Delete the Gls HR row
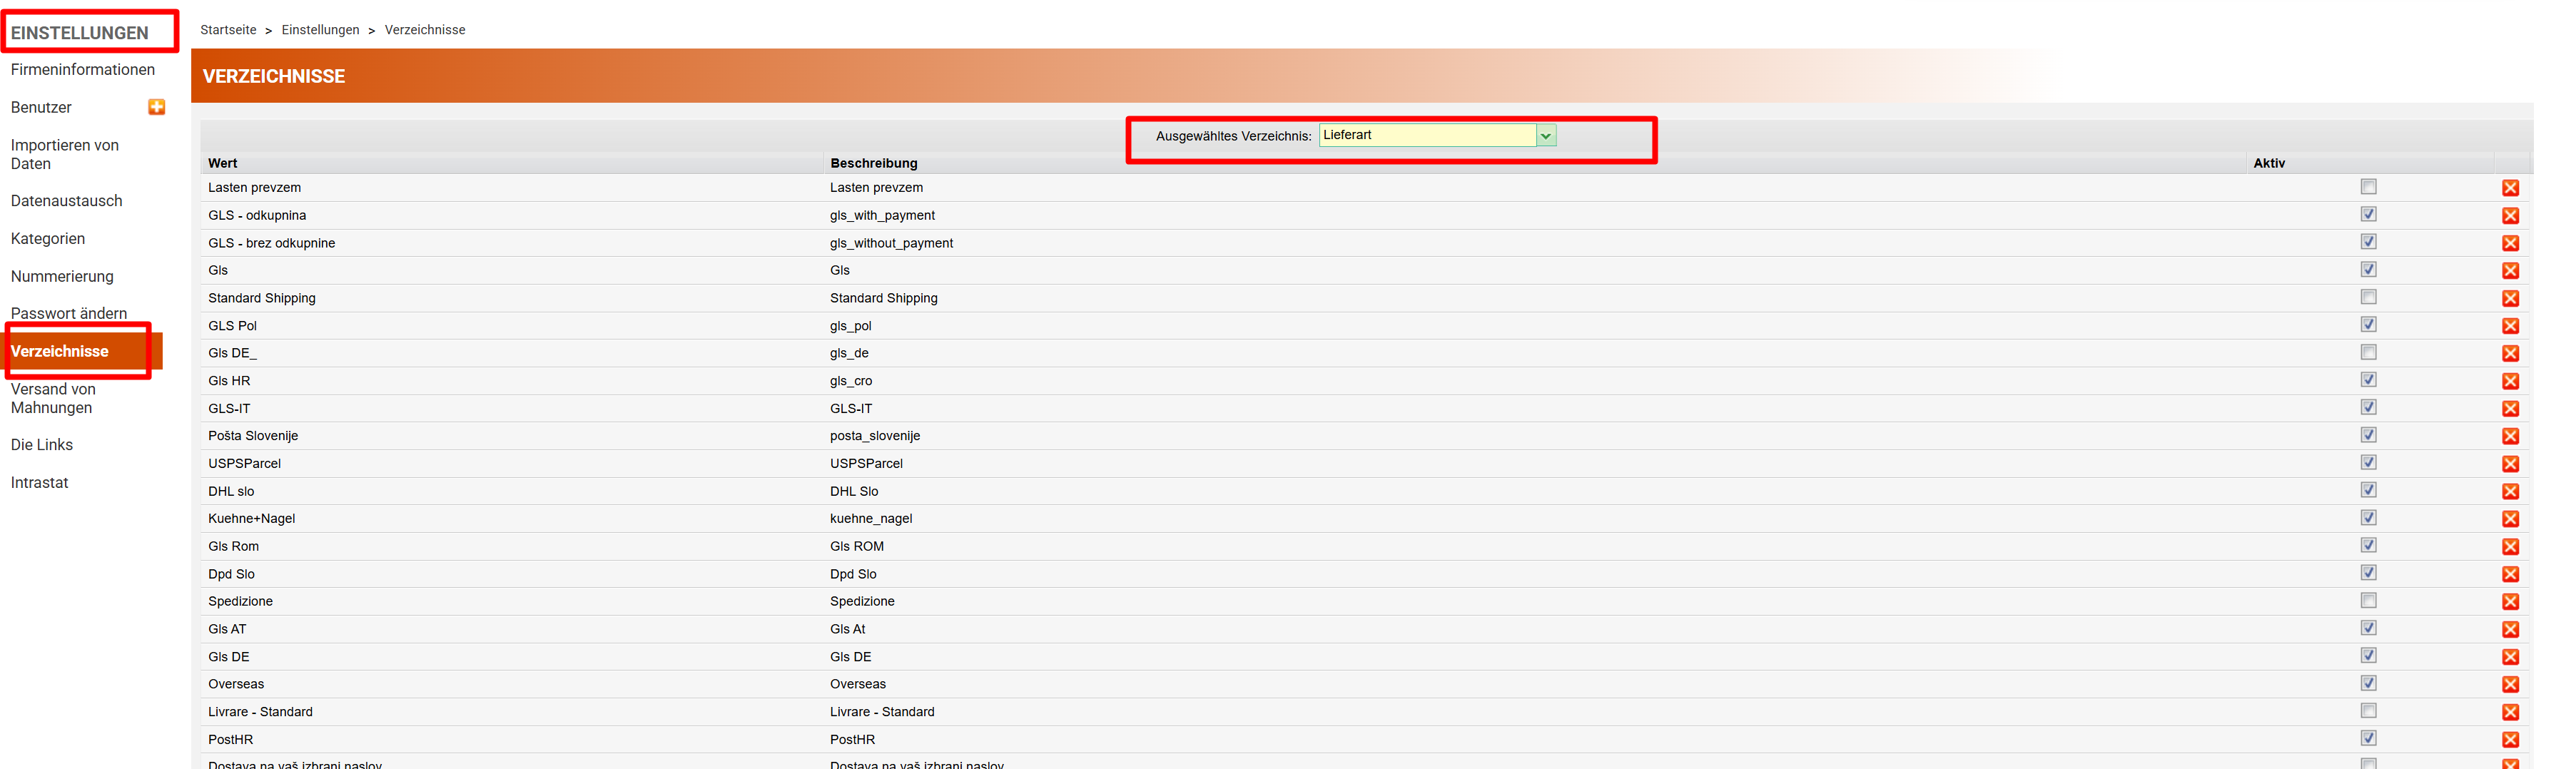Image resolution: width=2576 pixels, height=769 pixels. tap(2510, 381)
